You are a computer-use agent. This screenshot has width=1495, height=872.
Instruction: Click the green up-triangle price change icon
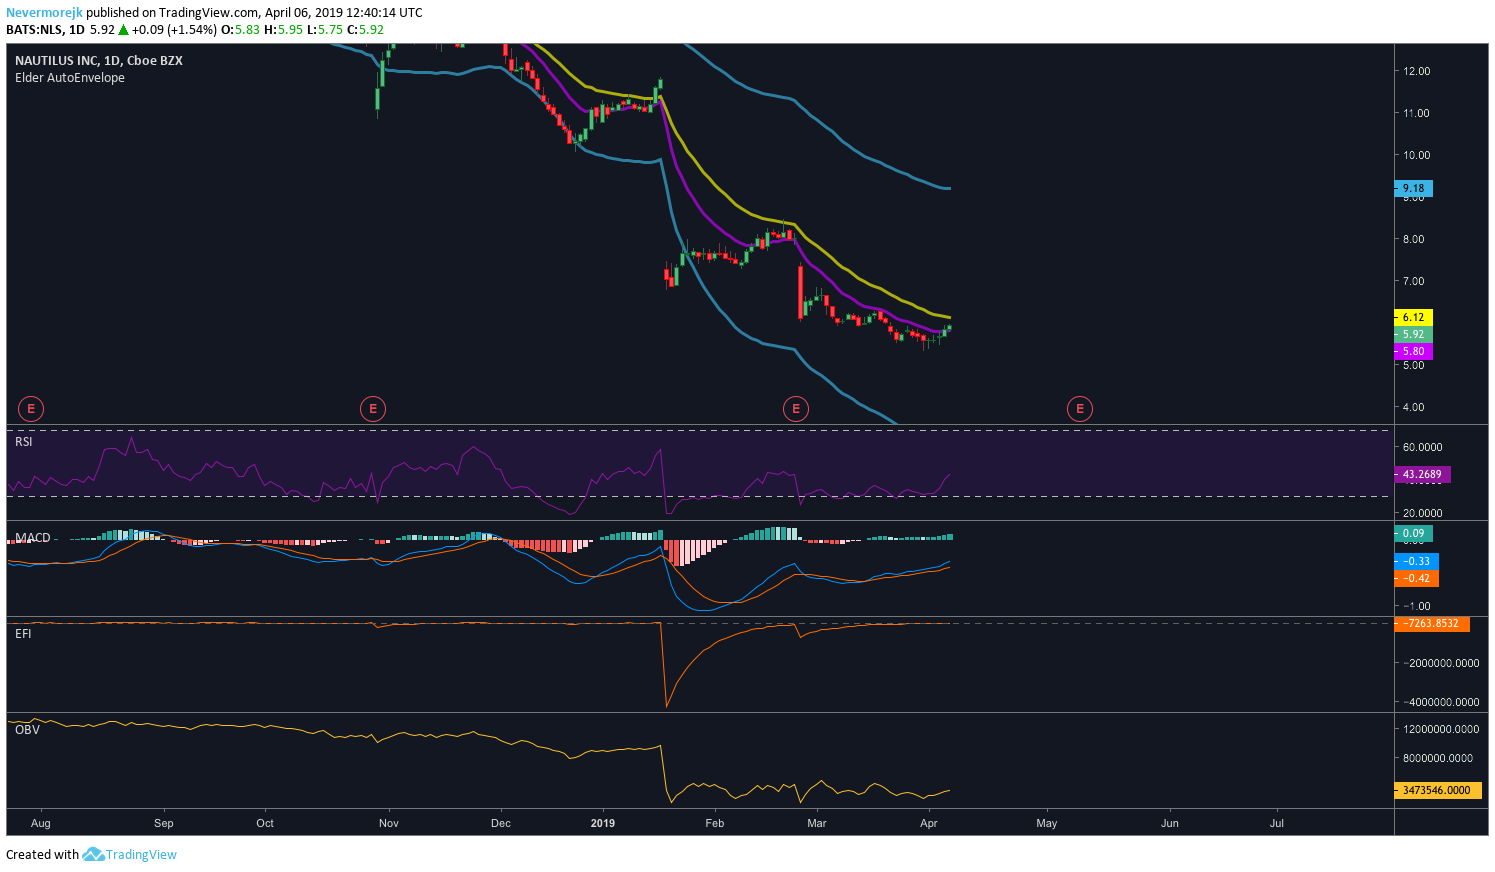click(124, 30)
